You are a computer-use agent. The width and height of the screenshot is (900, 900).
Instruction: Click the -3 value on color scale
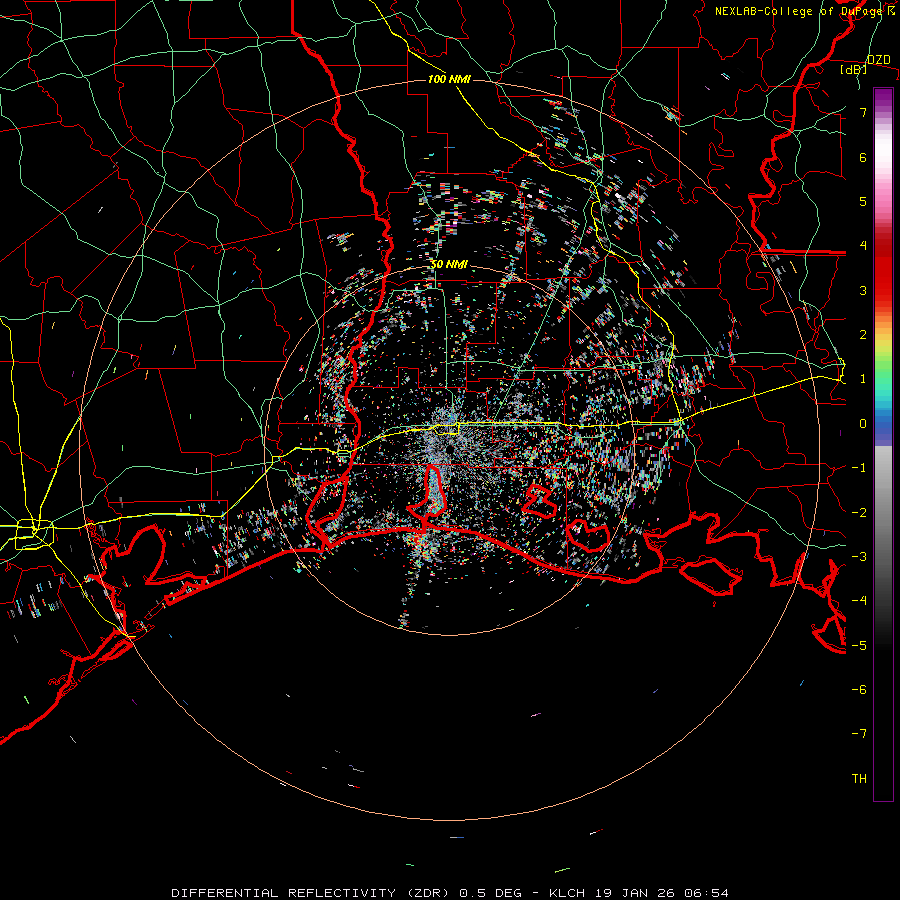pos(859,557)
